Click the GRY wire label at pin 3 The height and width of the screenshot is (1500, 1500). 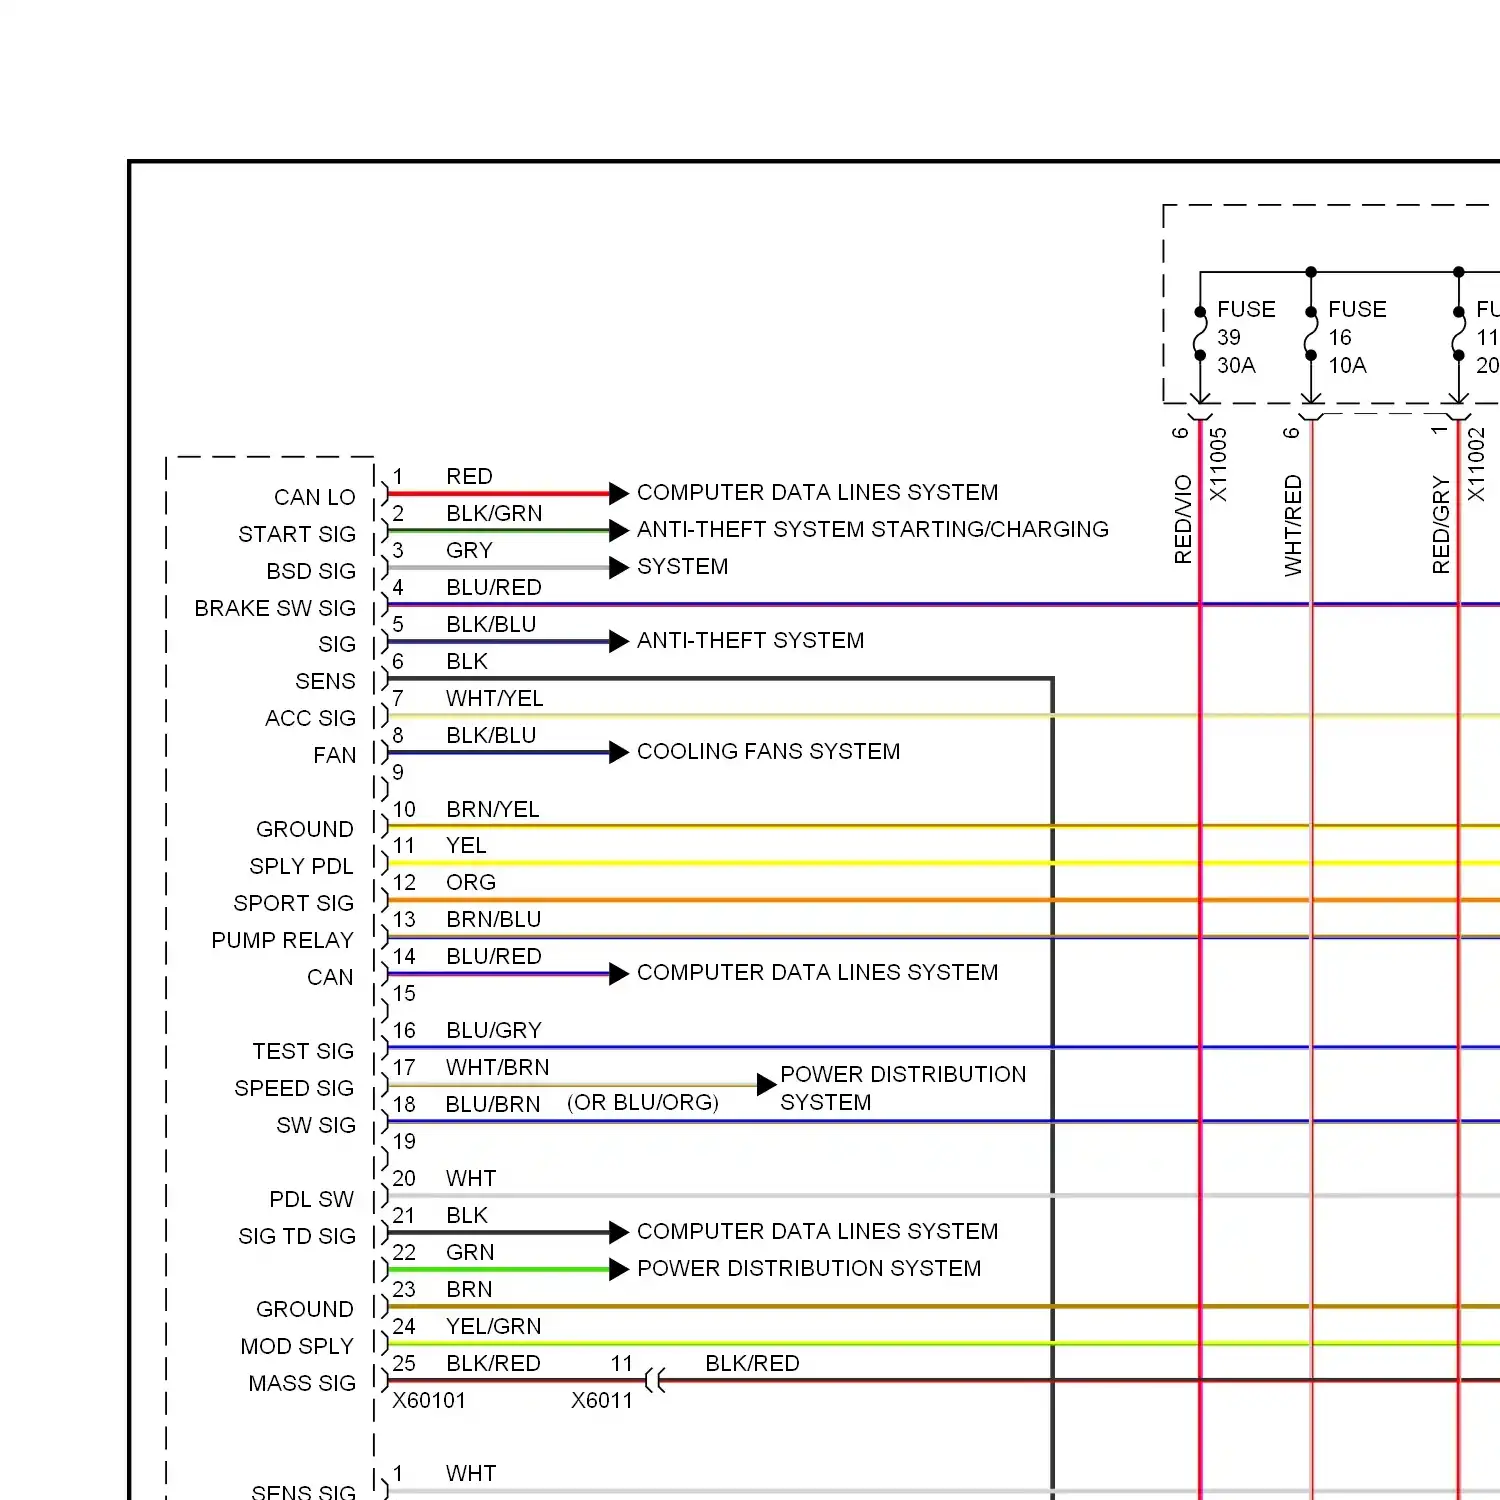point(469,550)
